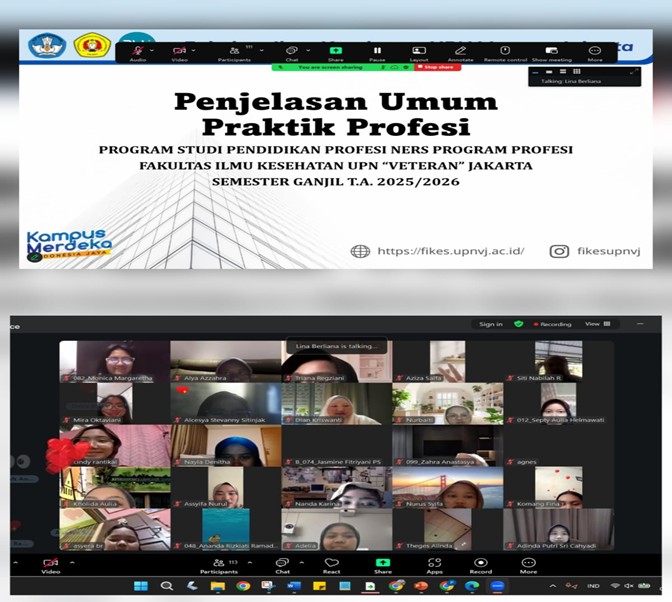This screenshot has height=602, width=672.
Task: Click the React icon in bottom toolbar
Action: (332, 564)
